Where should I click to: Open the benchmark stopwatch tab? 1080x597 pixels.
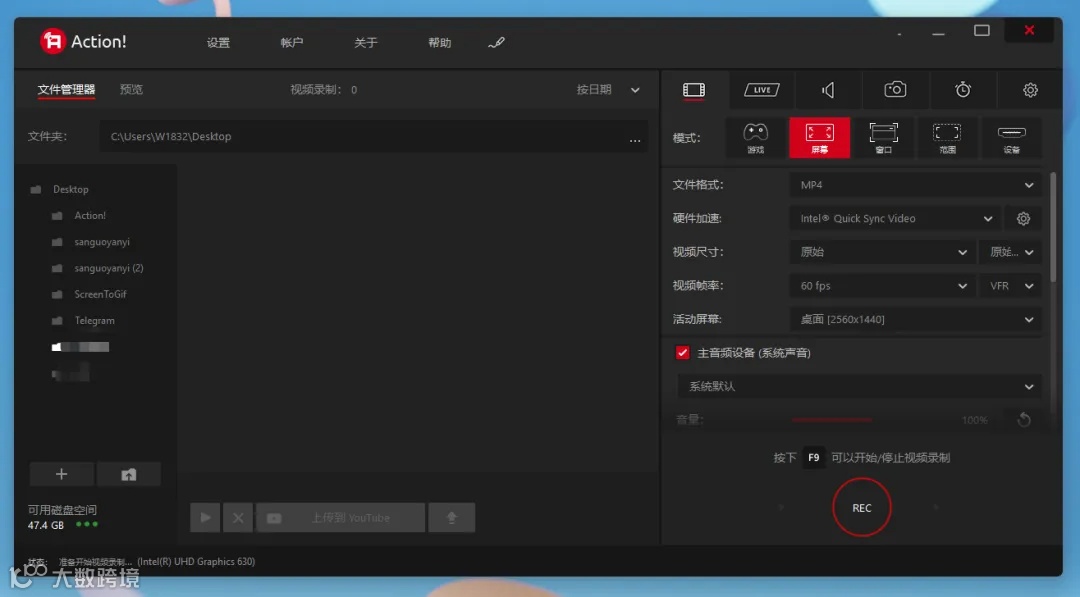(x=963, y=90)
